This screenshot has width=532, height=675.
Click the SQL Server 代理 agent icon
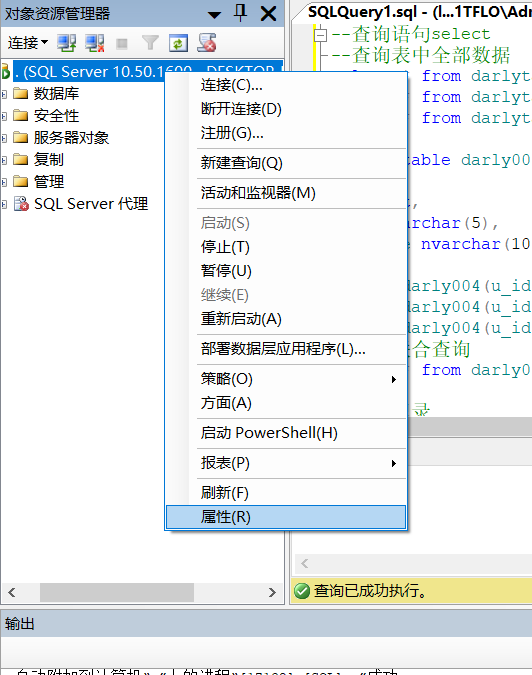tap(21, 204)
